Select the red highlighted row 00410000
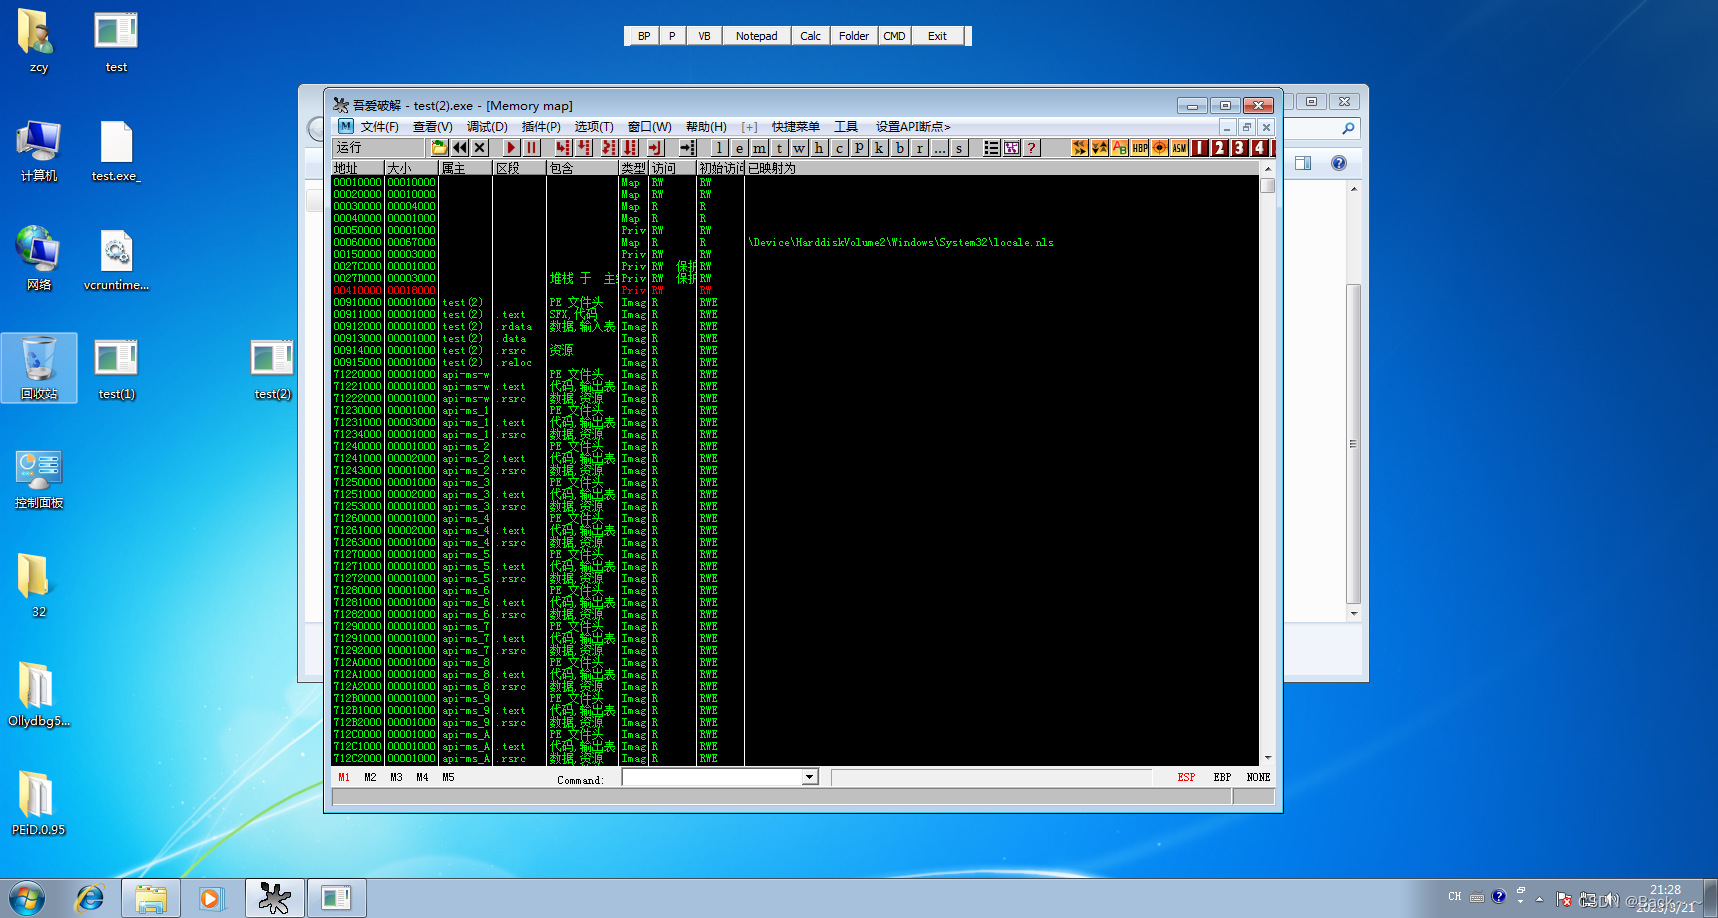Image resolution: width=1718 pixels, height=918 pixels. [x=795, y=290]
